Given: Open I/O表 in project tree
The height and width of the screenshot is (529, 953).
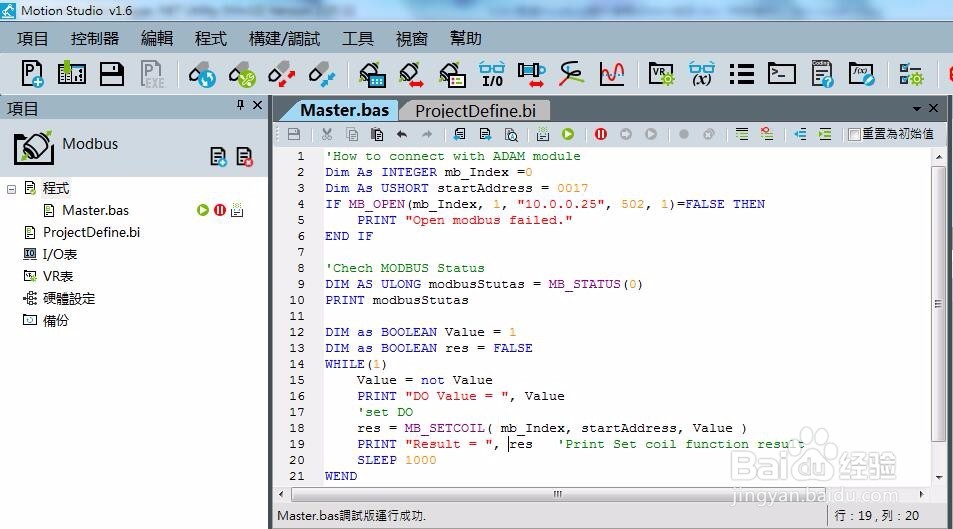Looking at the screenshot, I should (60, 254).
